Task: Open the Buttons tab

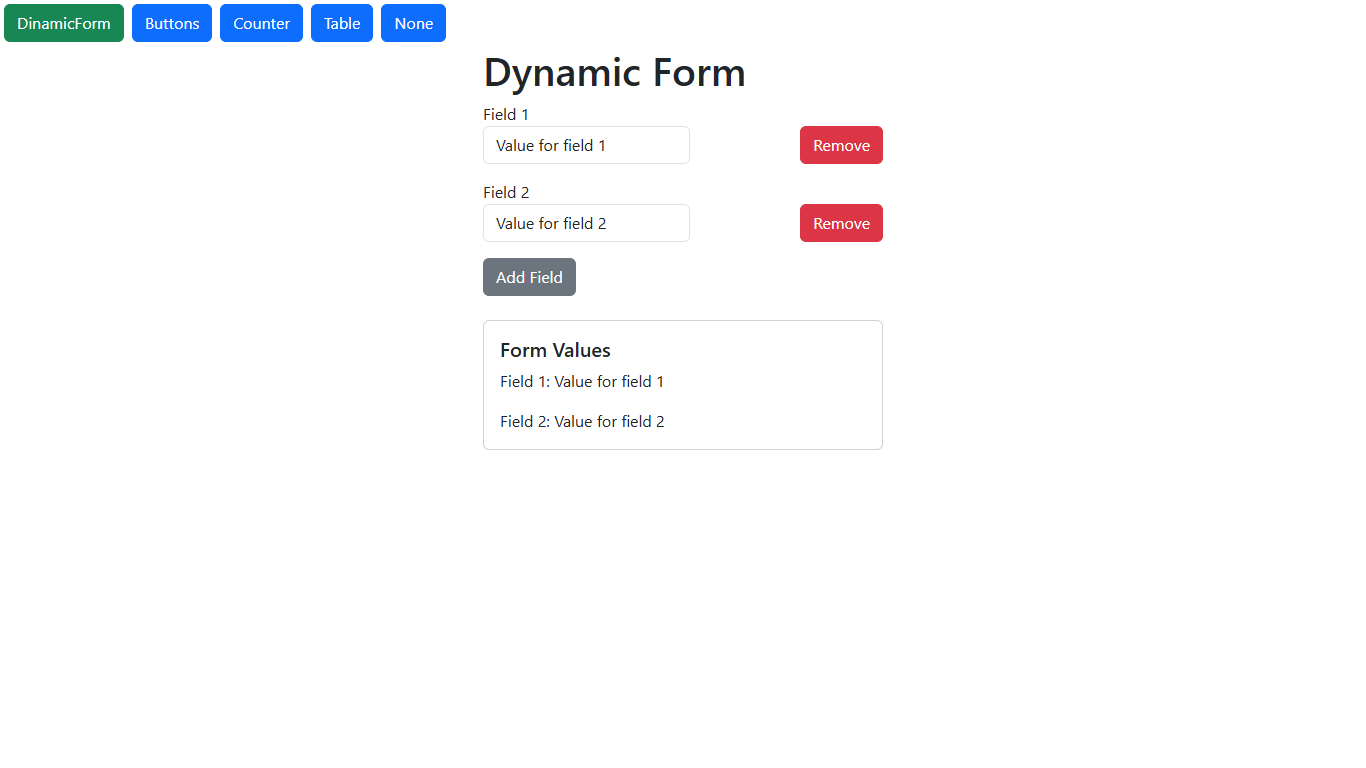Action: click(172, 23)
